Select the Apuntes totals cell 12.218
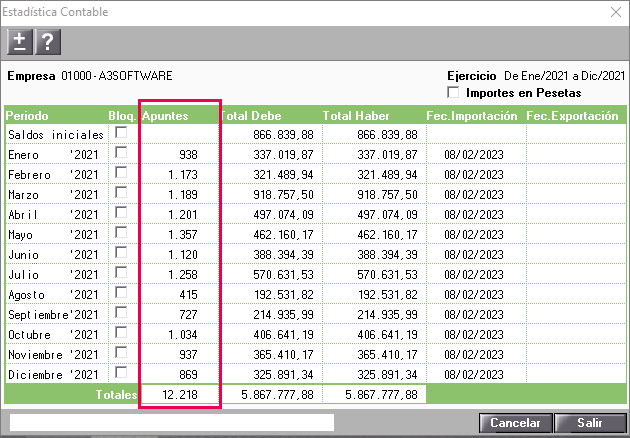The height and width of the screenshot is (438, 630). 180,395
